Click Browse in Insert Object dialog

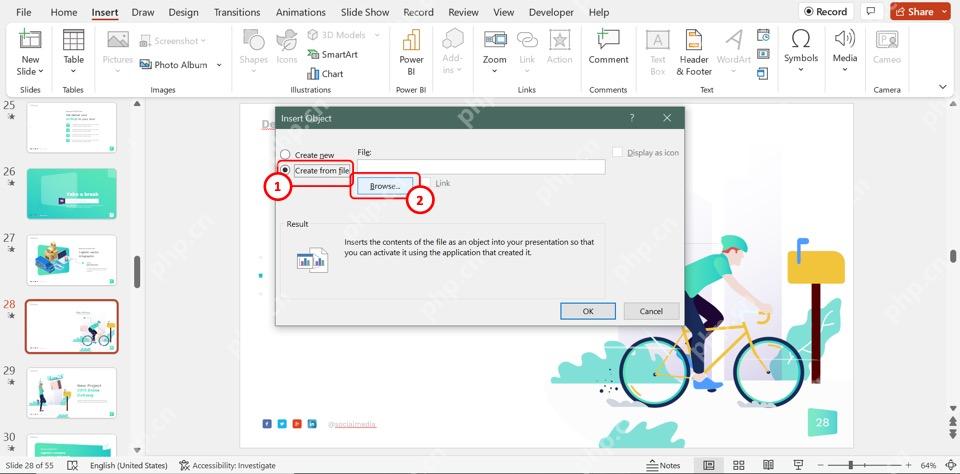click(385, 186)
